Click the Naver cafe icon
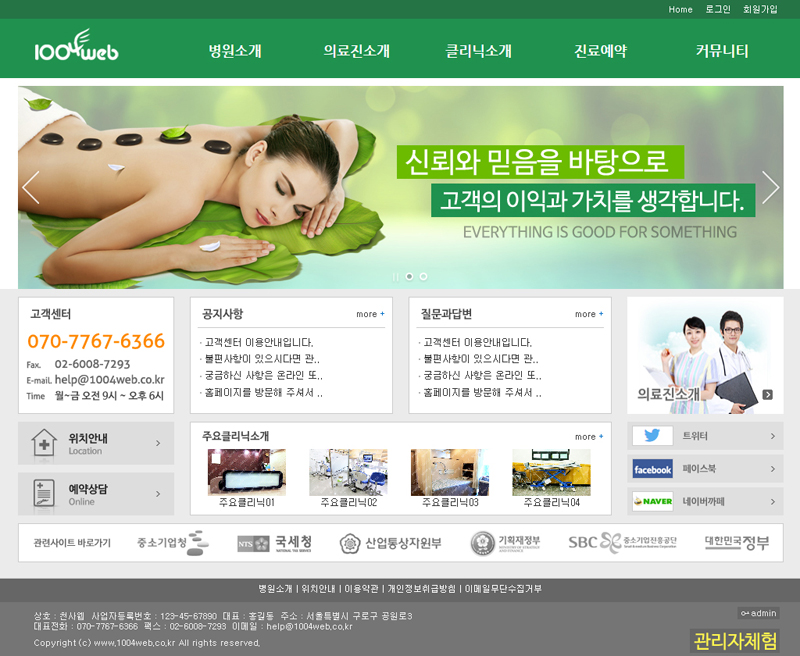The image size is (800, 656). click(652, 501)
